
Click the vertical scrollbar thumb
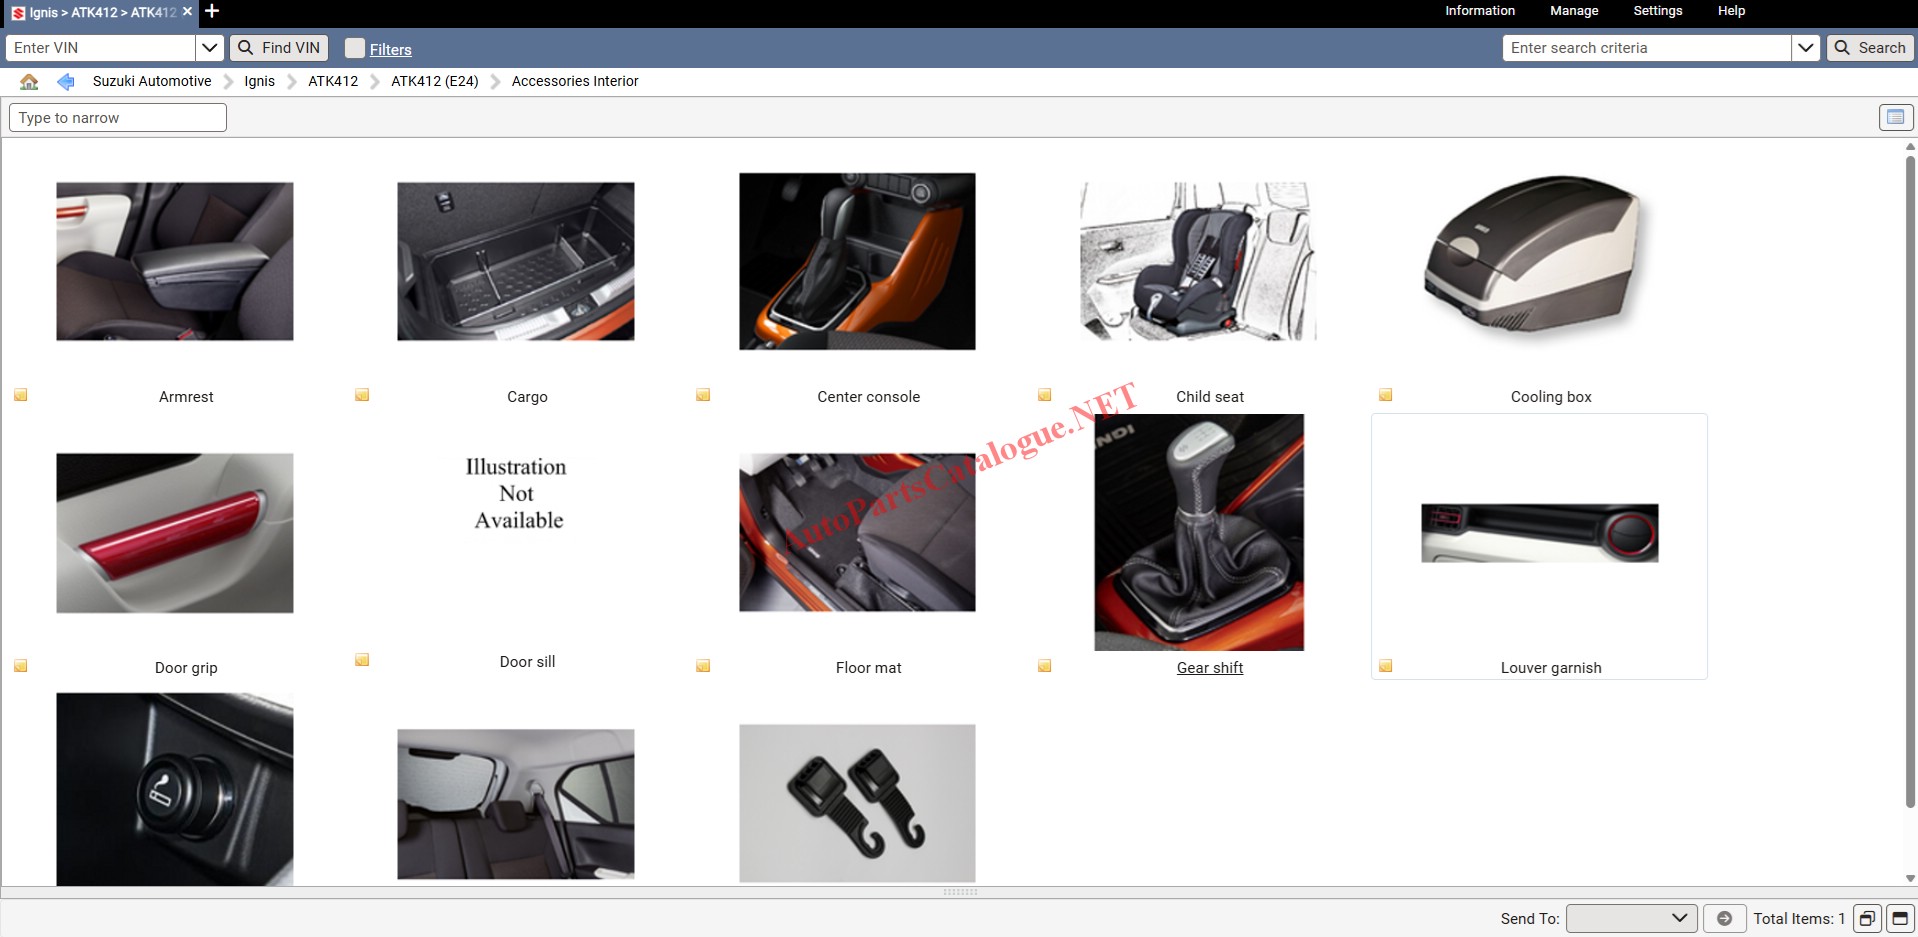click(x=1909, y=480)
